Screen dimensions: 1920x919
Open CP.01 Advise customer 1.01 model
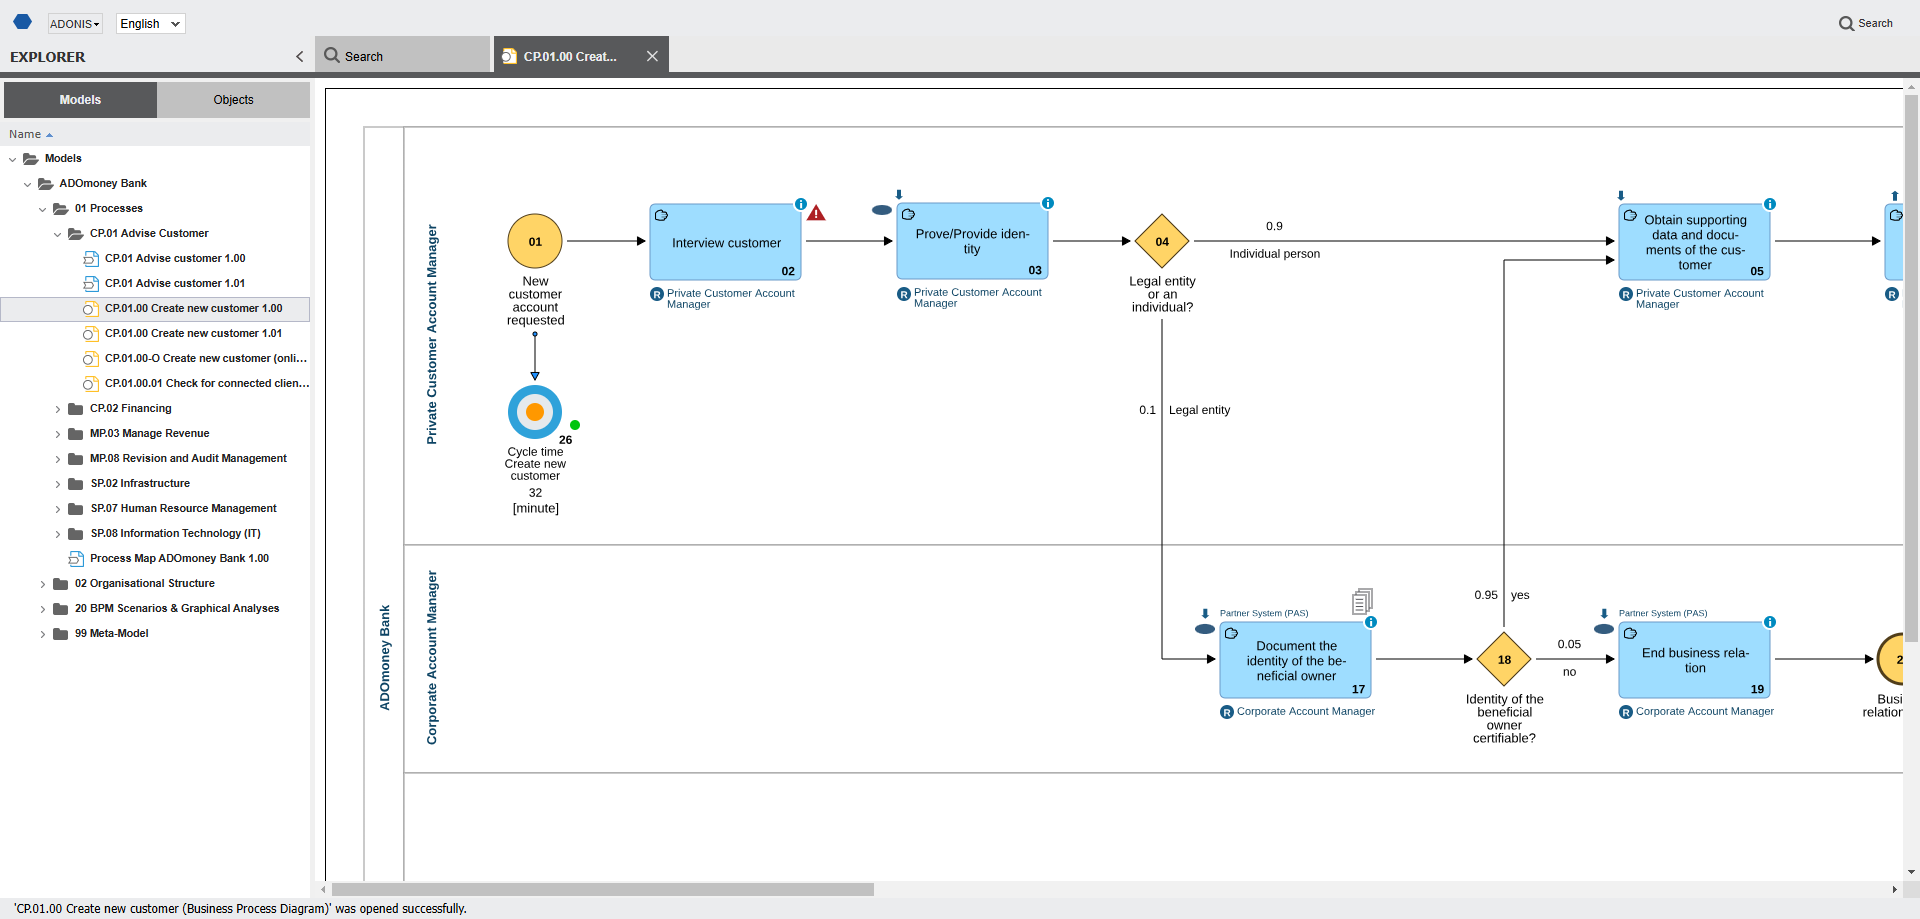(x=175, y=284)
